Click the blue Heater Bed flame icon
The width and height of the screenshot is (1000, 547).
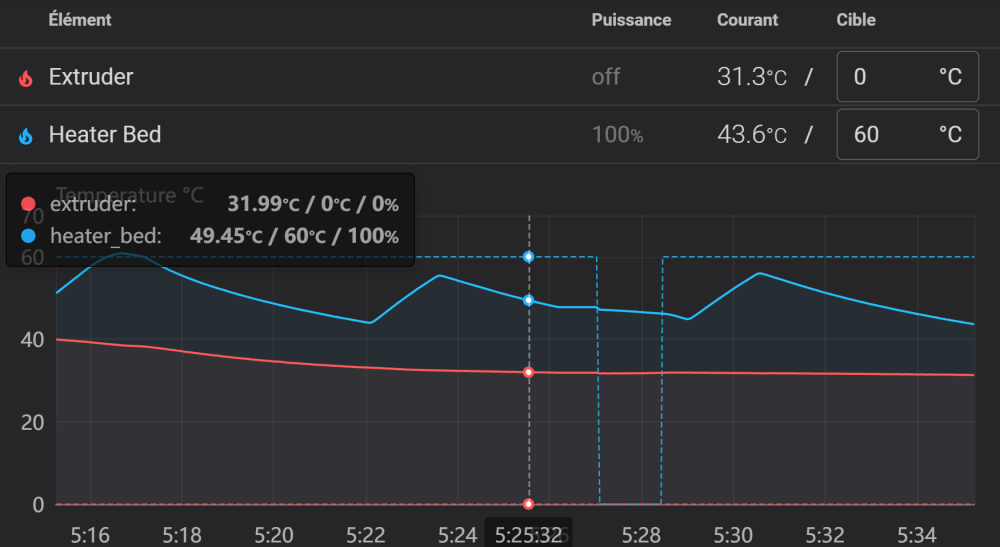26,135
